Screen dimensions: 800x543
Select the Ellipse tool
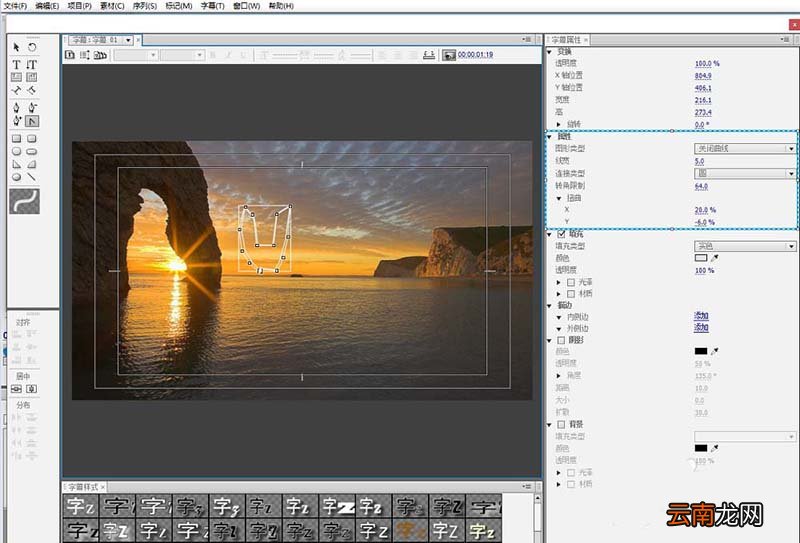point(16,177)
